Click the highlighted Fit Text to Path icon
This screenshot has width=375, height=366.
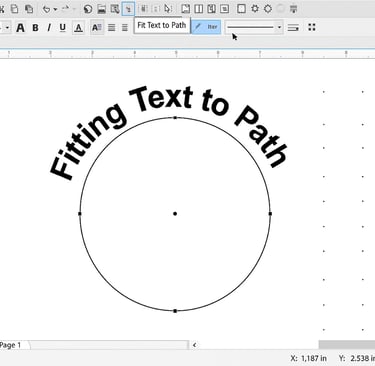tap(128, 9)
